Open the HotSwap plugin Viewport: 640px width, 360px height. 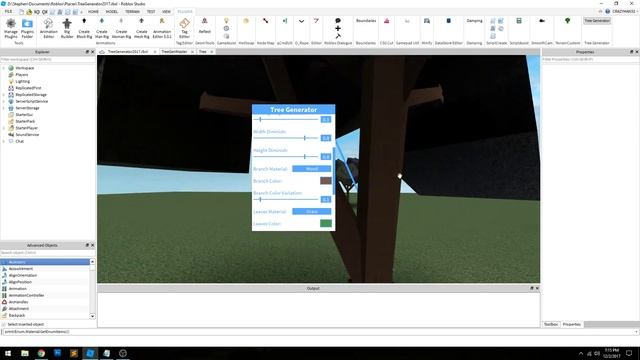pyautogui.click(x=246, y=21)
